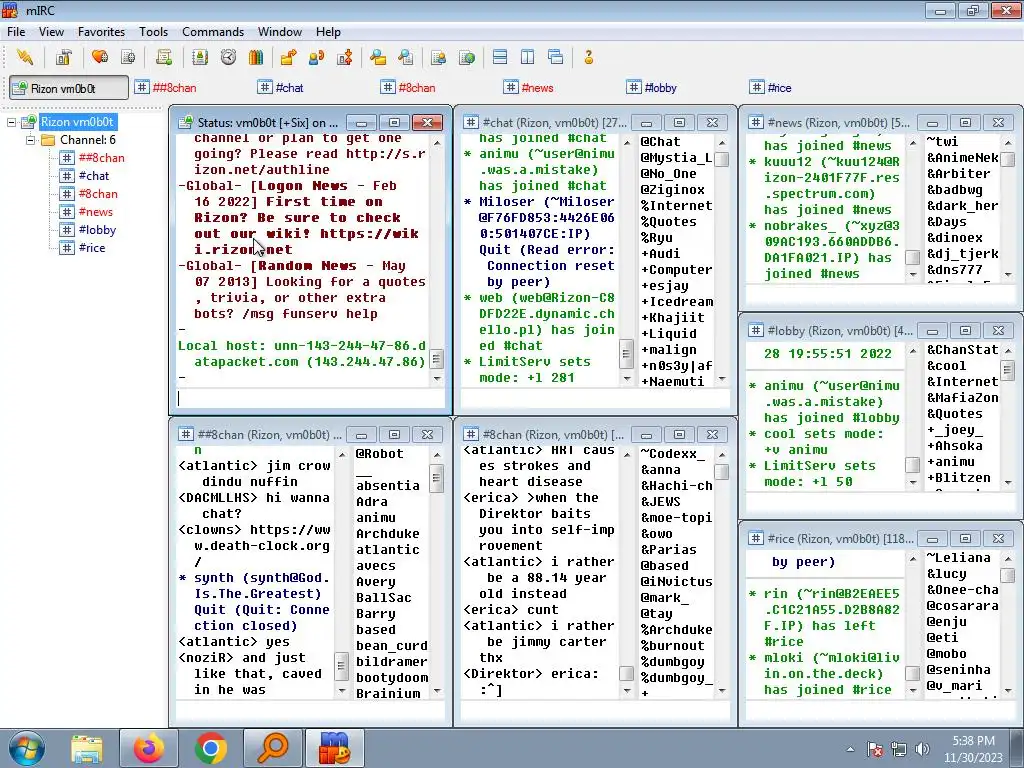Viewport: 1024px width, 768px height.
Task: Select @iNvictus in #8chan nick list
Action: pyautogui.click(x=676, y=581)
